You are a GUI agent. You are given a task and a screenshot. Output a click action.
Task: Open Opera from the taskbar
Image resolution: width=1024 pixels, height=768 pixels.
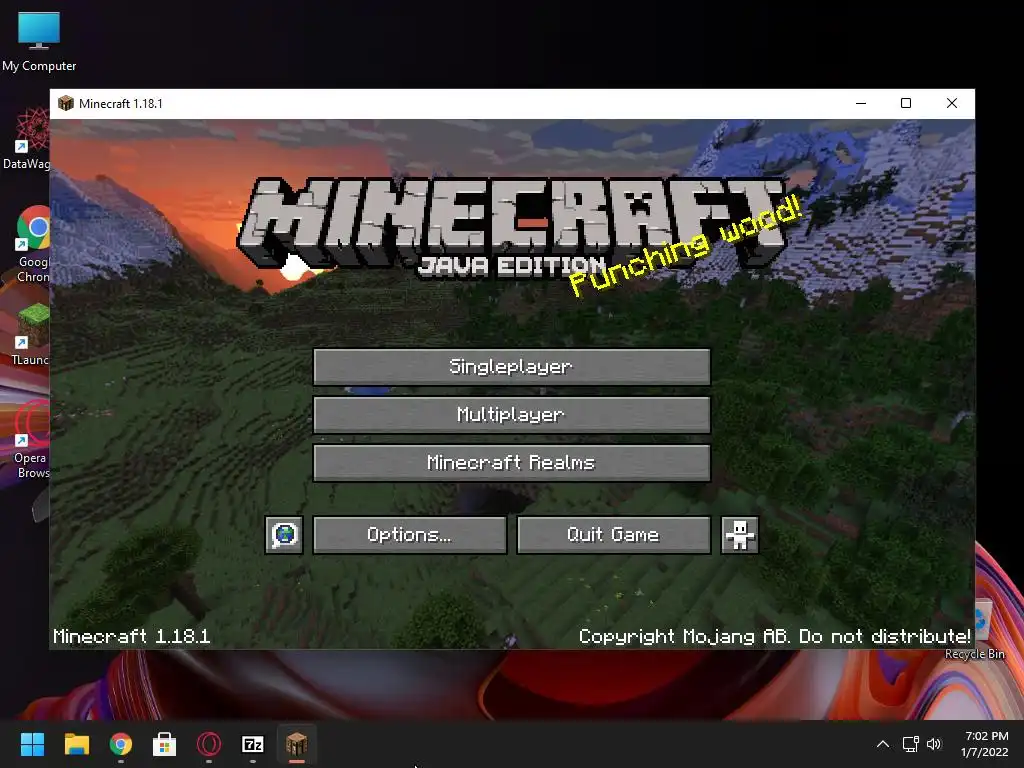(x=209, y=744)
